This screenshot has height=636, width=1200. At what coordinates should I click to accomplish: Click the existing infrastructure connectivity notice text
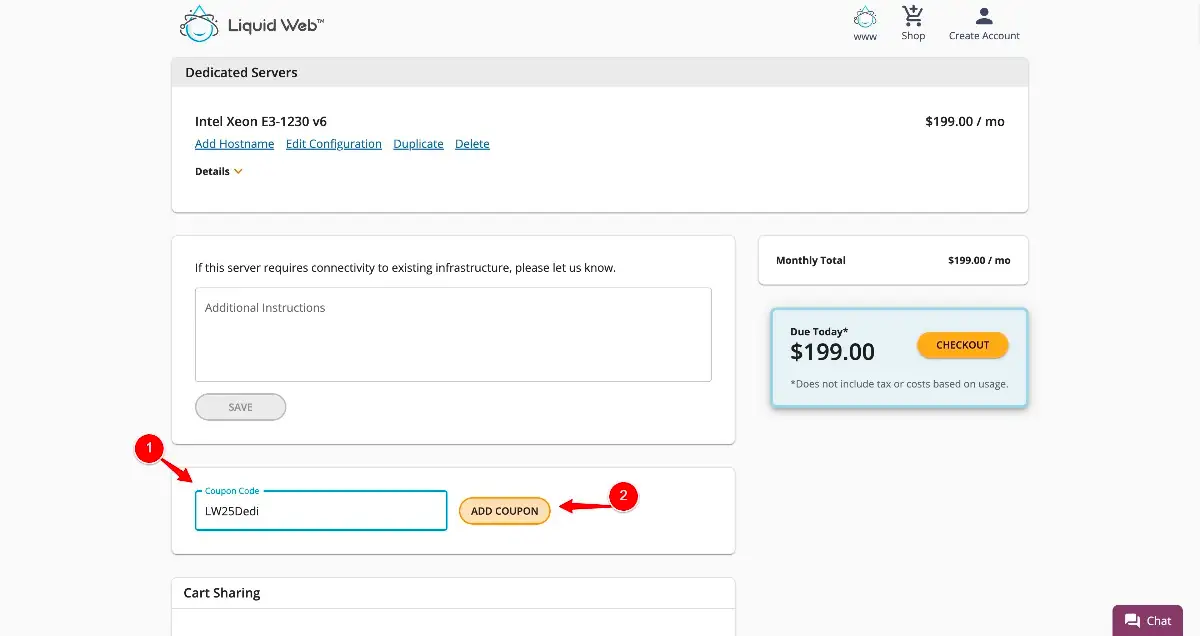[405, 268]
